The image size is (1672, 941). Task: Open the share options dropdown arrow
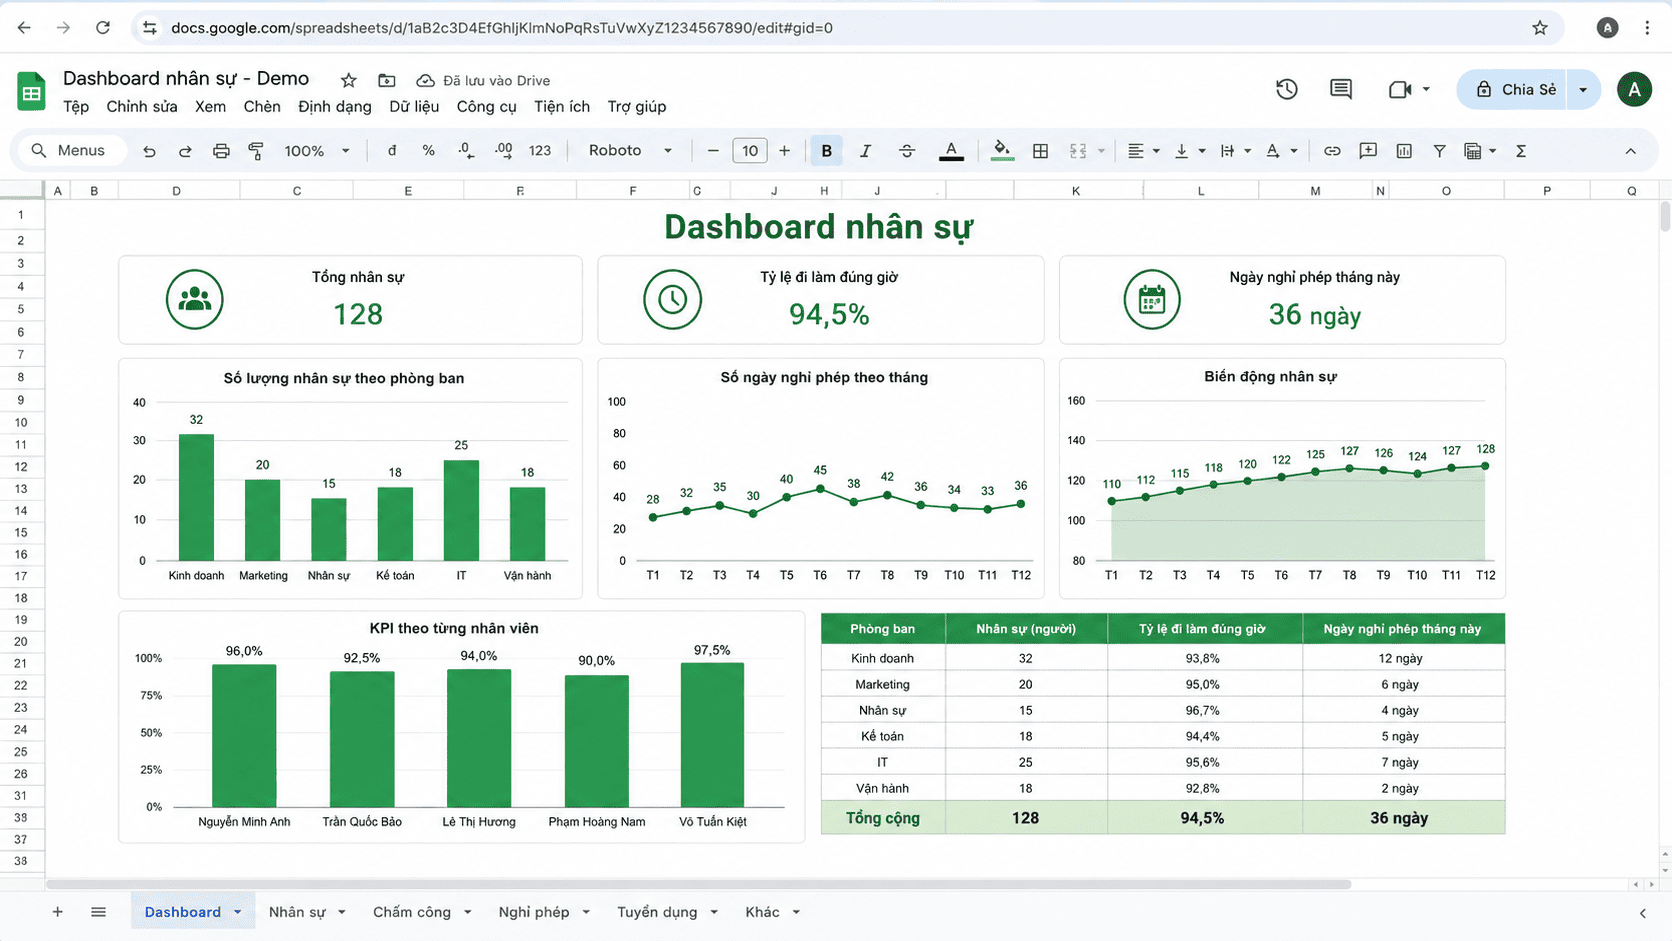click(x=1583, y=89)
